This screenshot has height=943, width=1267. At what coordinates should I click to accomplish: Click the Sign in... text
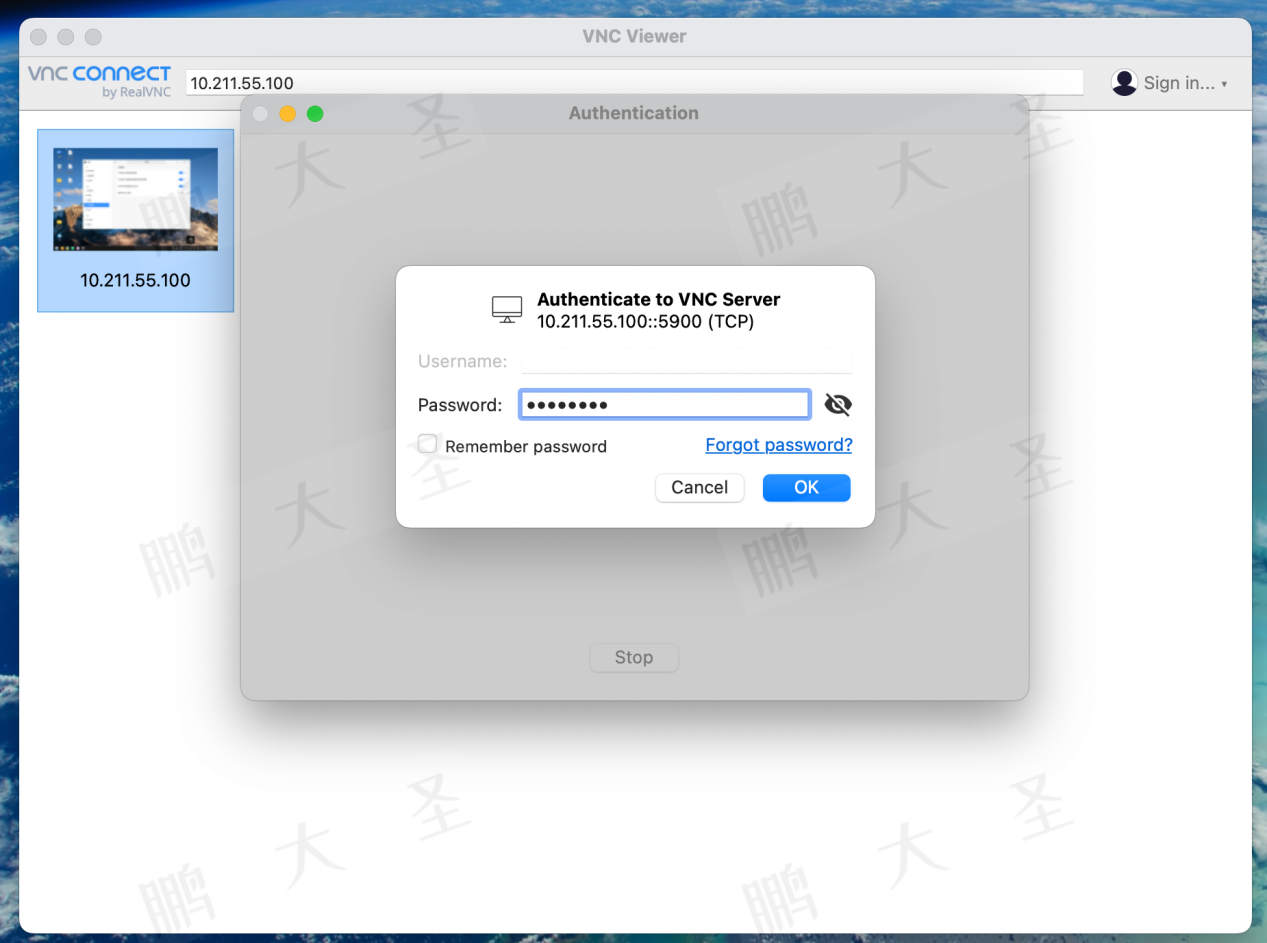pos(1179,83)
